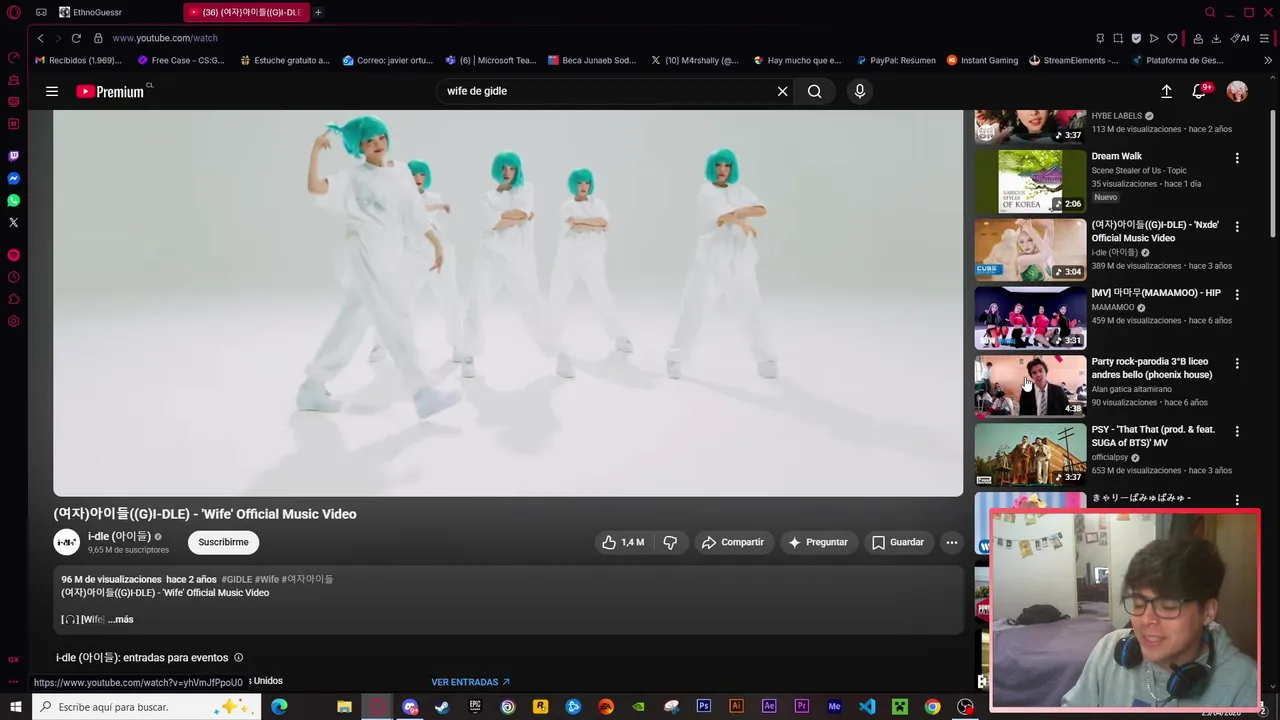This screenshot has height=720, width=1280.
Task: Open Instant Gaming bookmark
Action: (x=982, y=60)
